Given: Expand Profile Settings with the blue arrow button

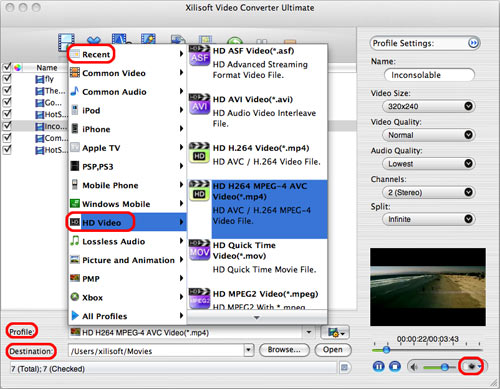Looking at the screenshot, I should tap(473, 43).
